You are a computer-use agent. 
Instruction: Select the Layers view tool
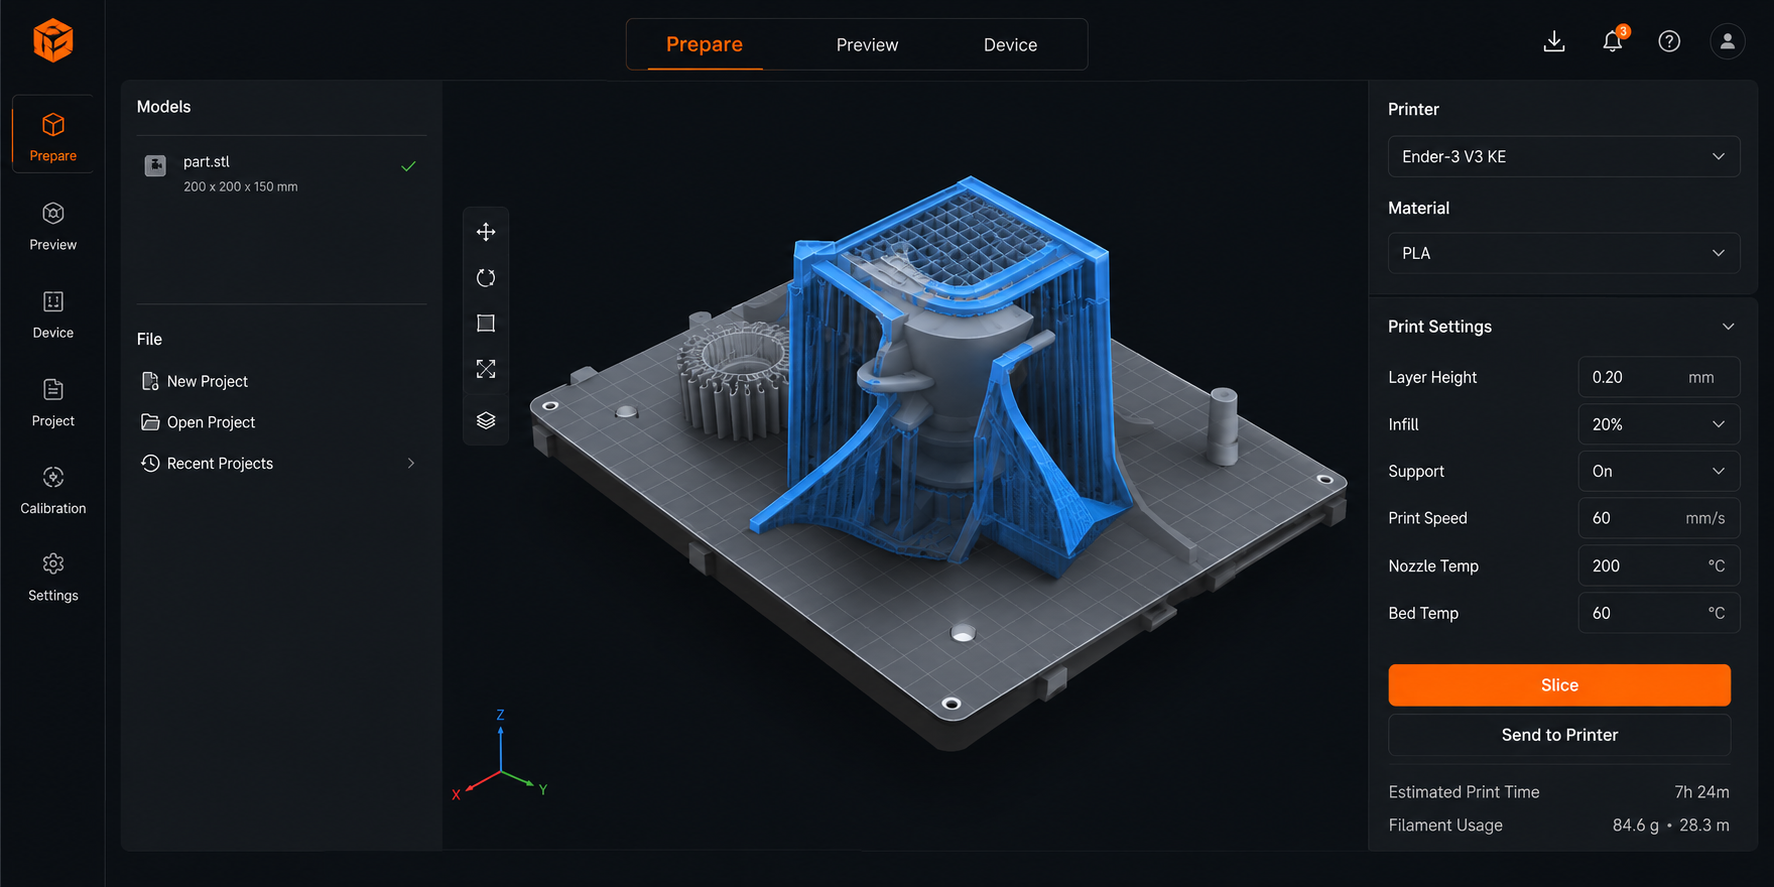click(x=486, y=420)
